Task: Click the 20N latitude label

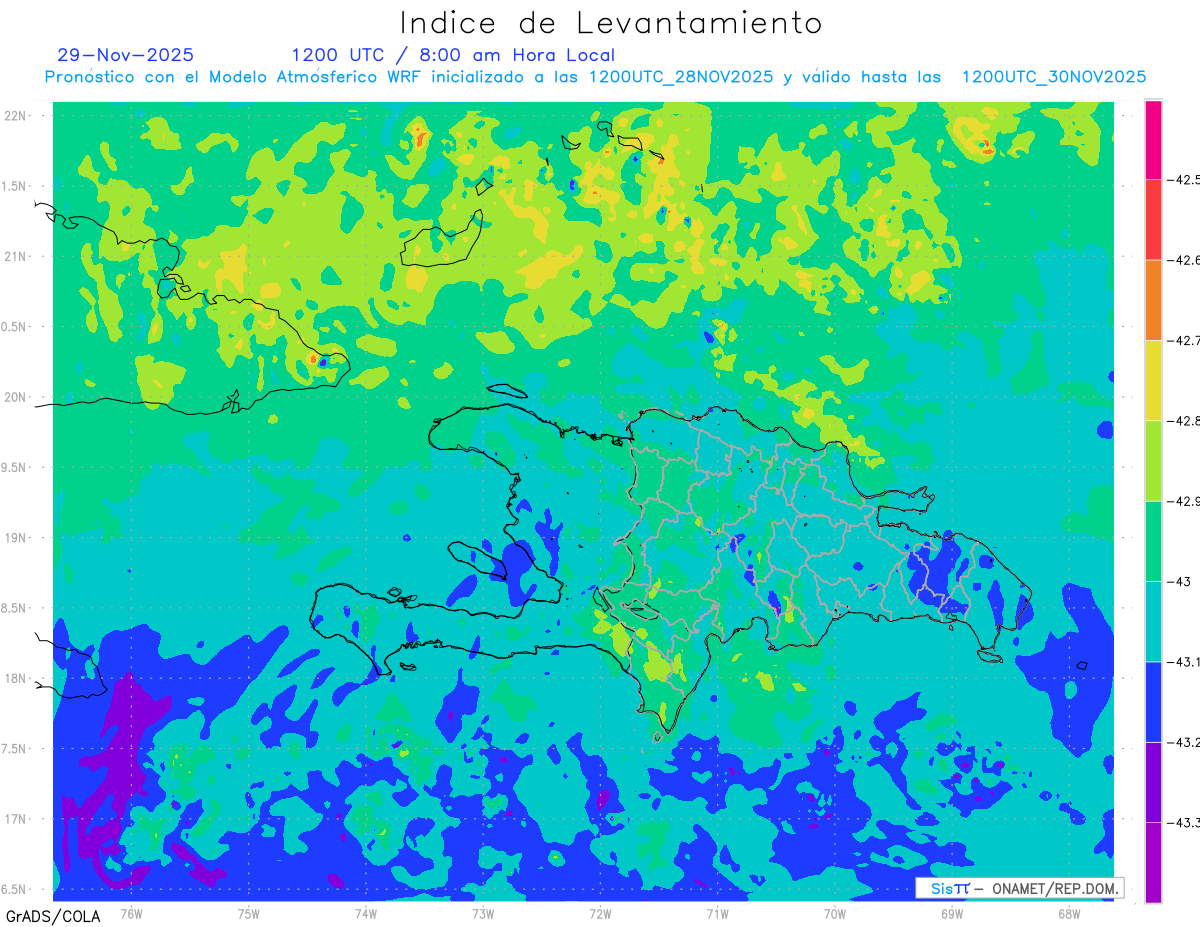Action: [17, 397]
